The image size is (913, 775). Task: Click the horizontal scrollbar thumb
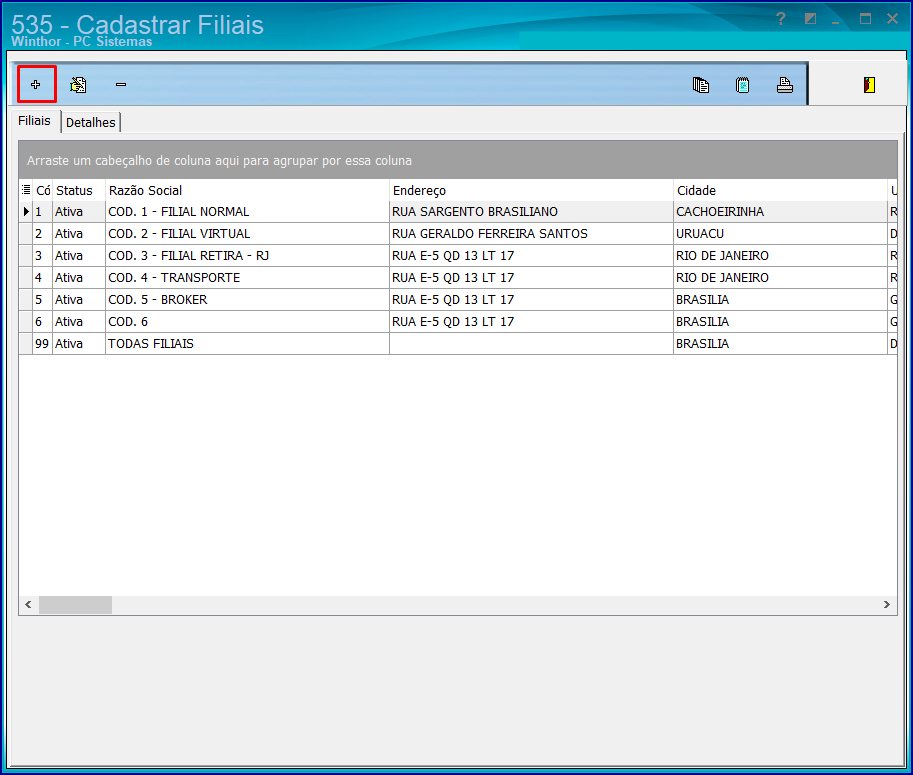pyautogui.click(x=75, y=605)
